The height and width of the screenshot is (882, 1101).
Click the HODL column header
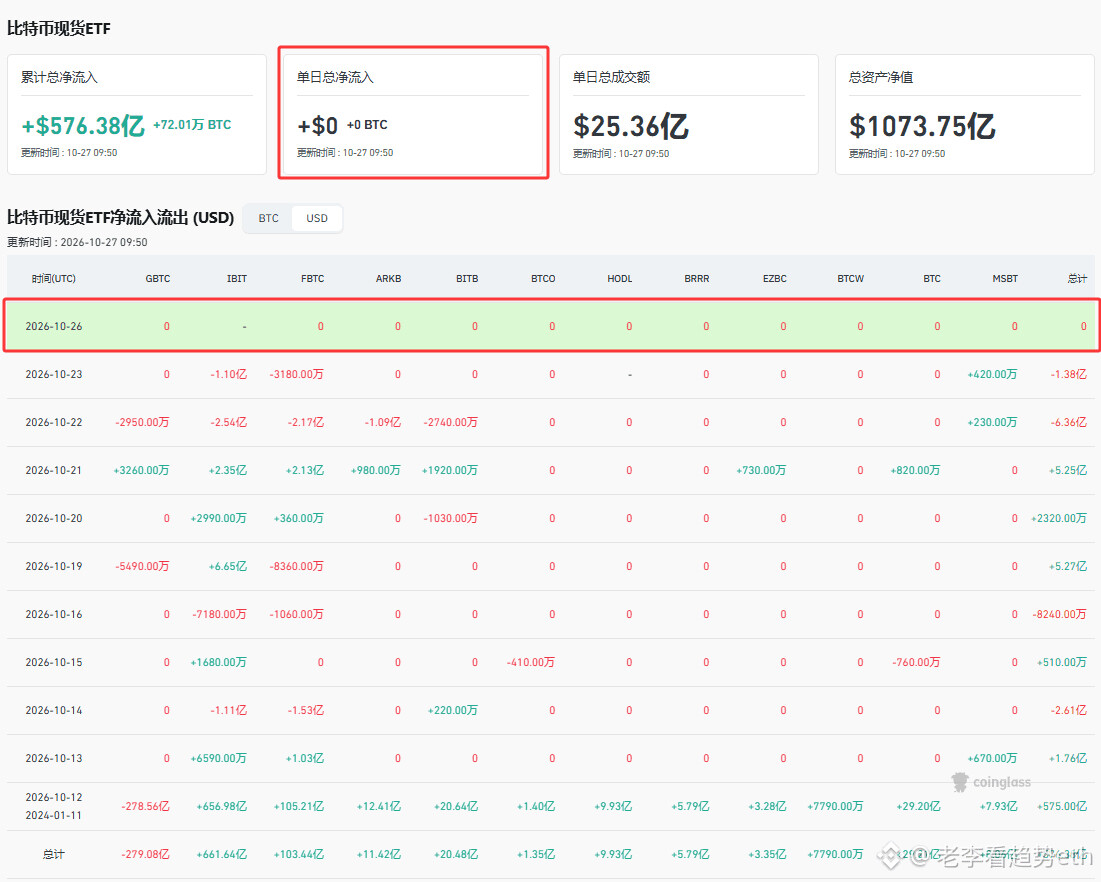(x=619, y=279)
